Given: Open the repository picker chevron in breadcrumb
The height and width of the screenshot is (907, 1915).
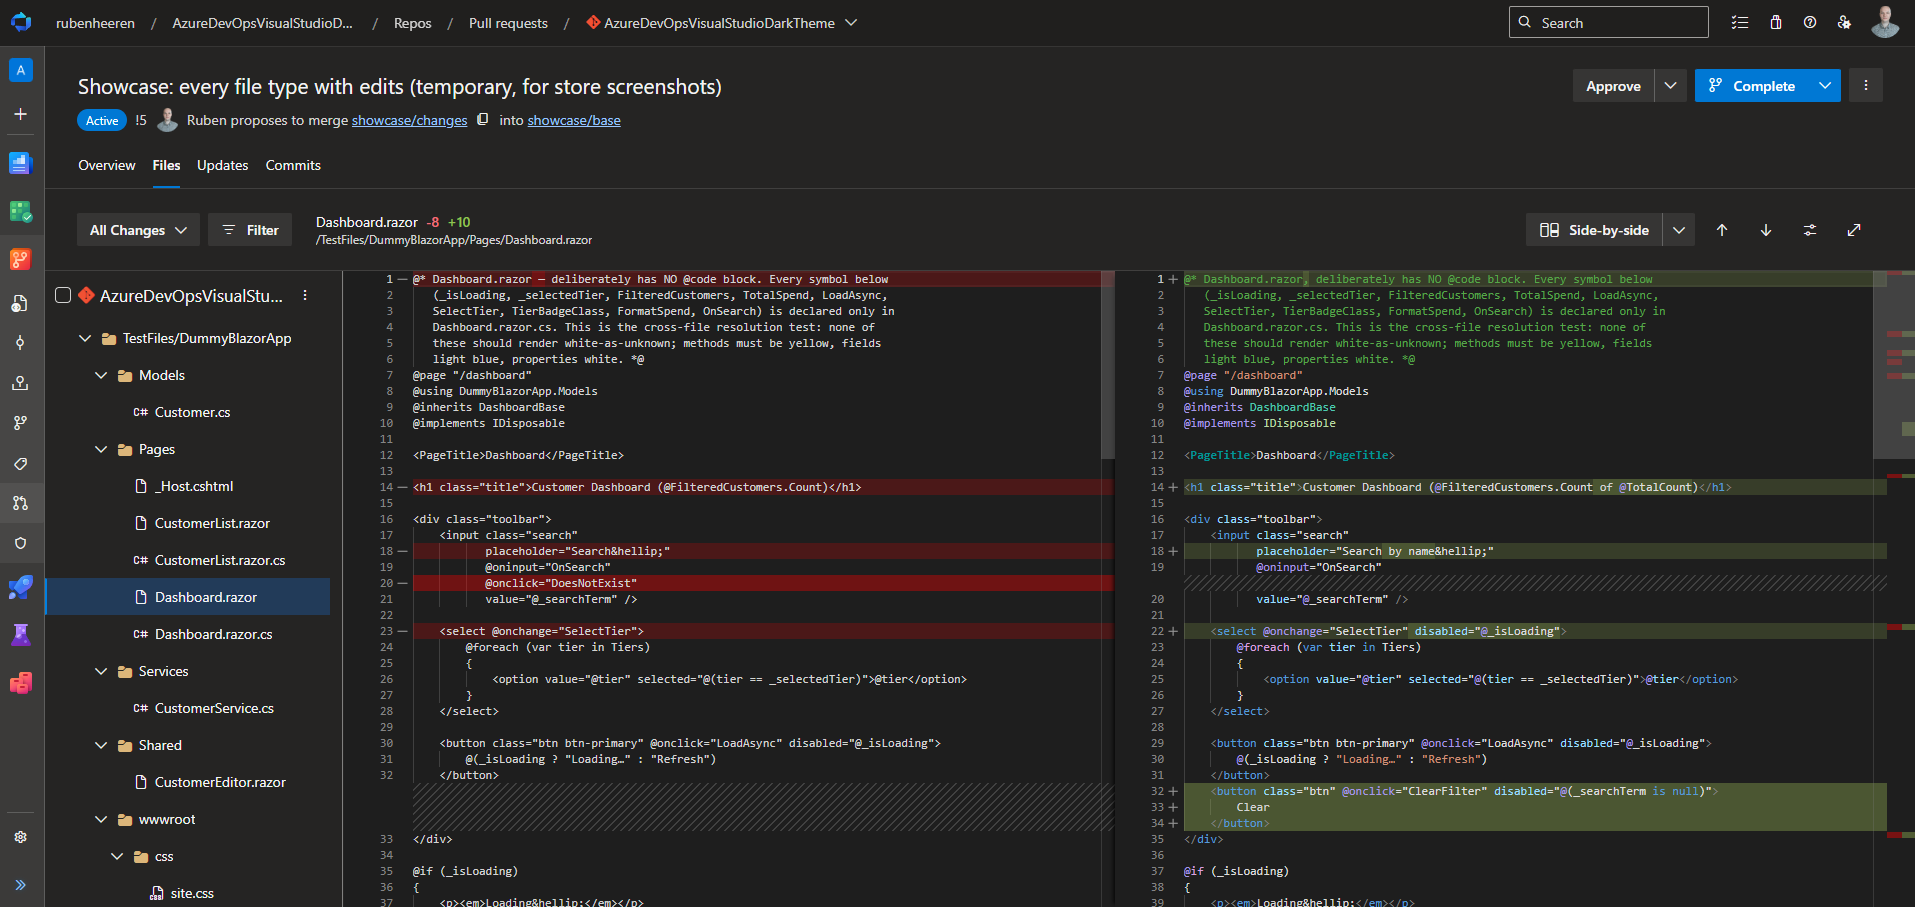Looking at the screenshot, I should click(851, 22).
